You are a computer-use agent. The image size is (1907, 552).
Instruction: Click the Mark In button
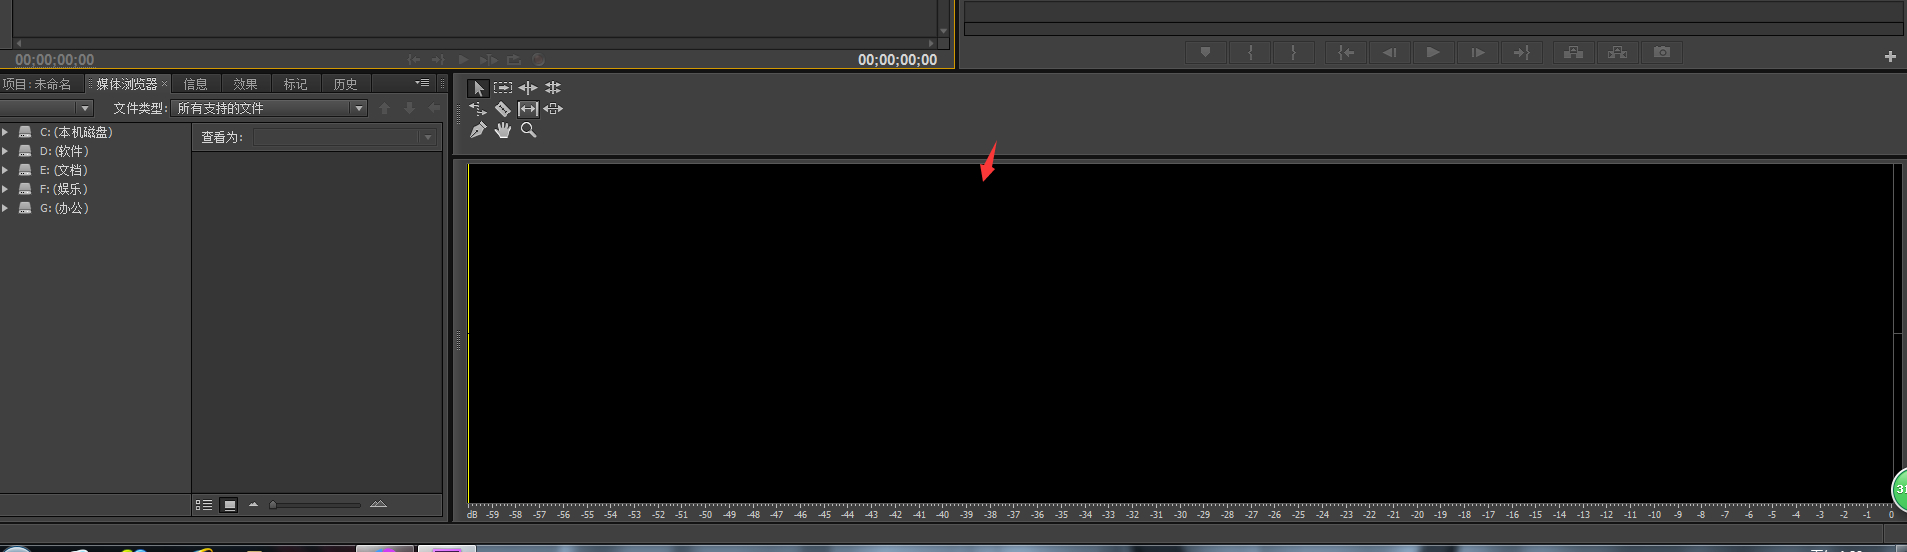[1250, 52]
